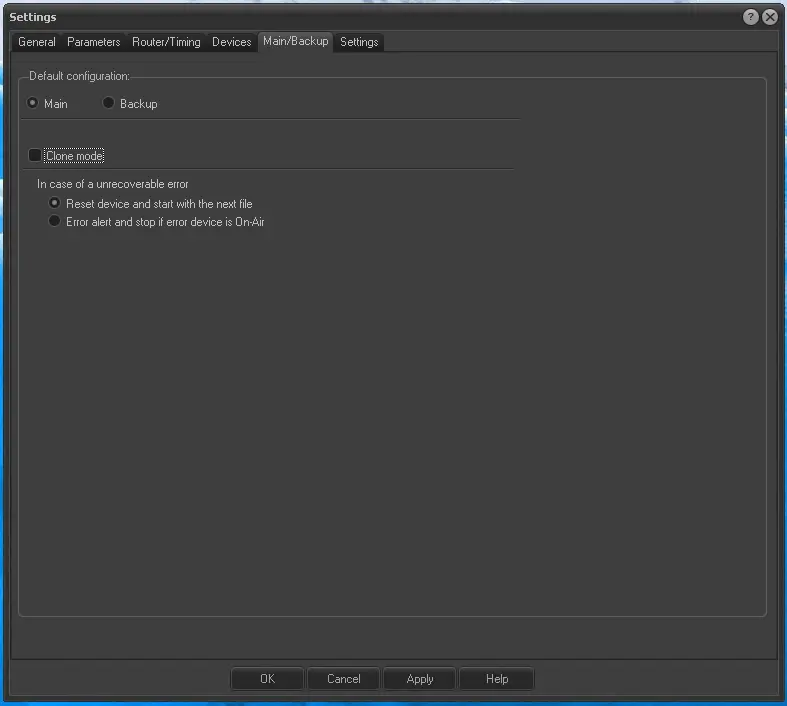Open Help from the bottom button row
Viewport: 787px width, 706px height.
click(x=497, y=679)
